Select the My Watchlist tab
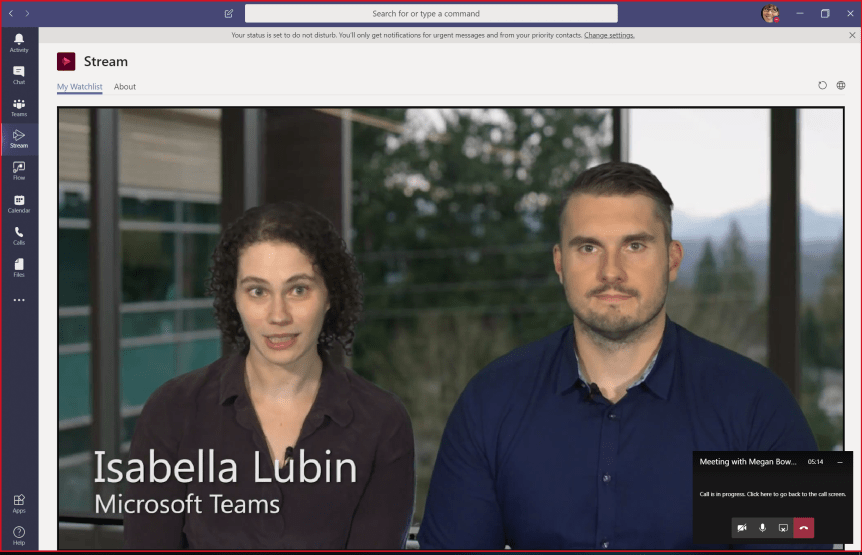The height and width of the screenshot is (555, 862). 79,87
